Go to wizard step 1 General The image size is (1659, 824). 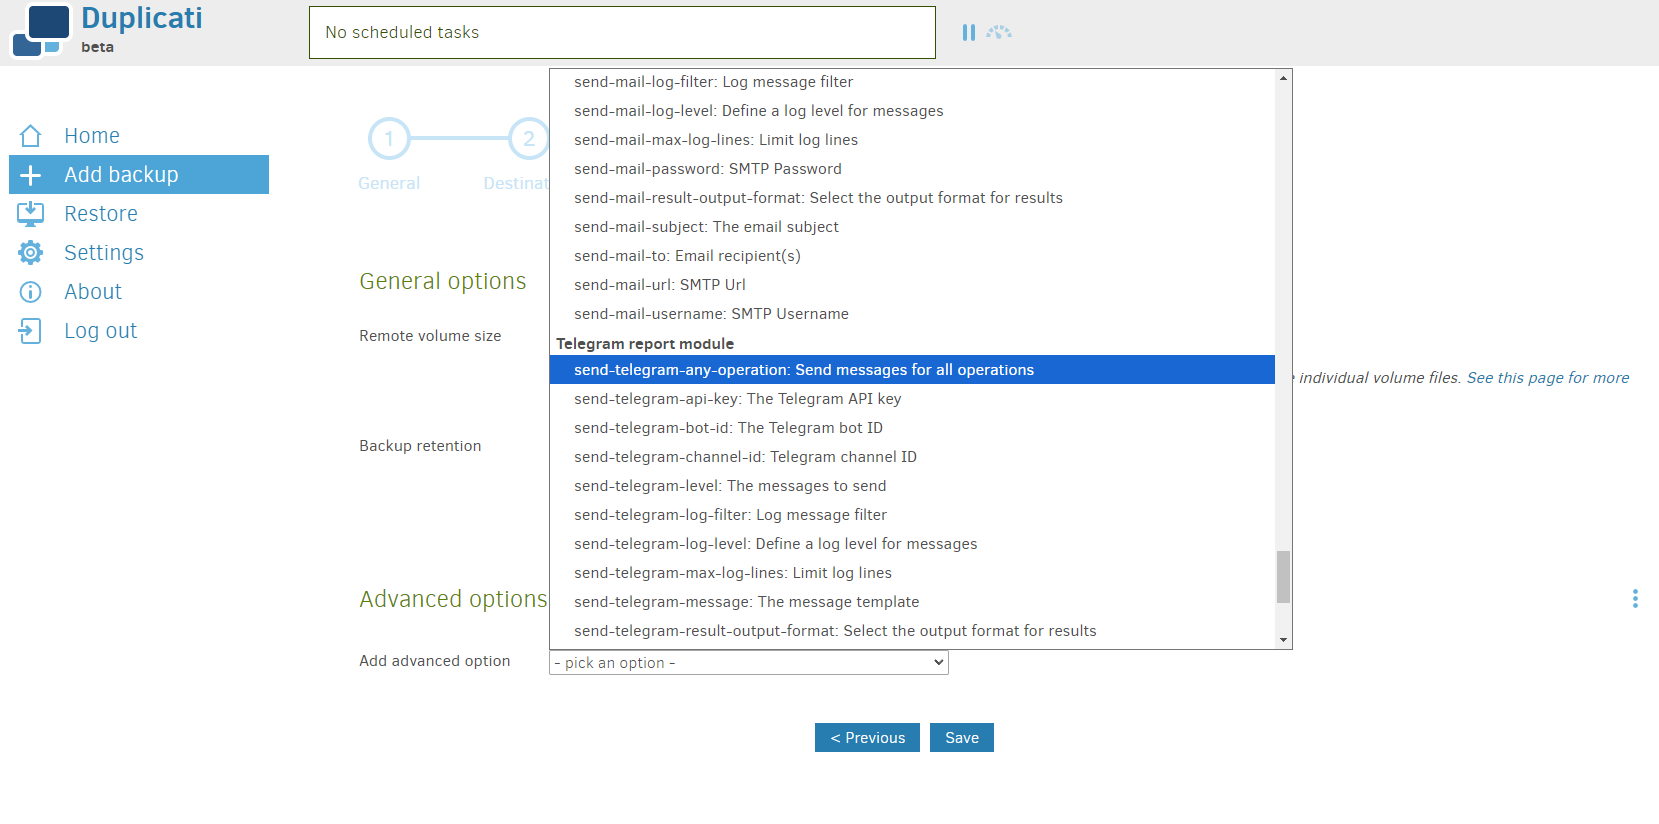[389, 139]
